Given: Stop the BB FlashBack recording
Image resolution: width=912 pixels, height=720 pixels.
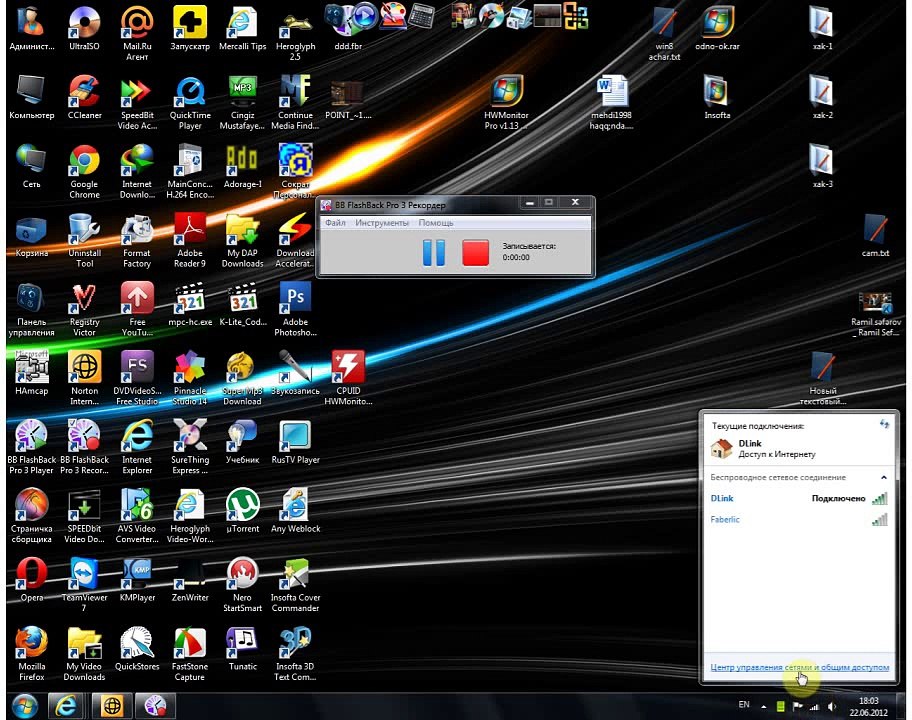Looking at the screenshot, I should coord(475,253).
